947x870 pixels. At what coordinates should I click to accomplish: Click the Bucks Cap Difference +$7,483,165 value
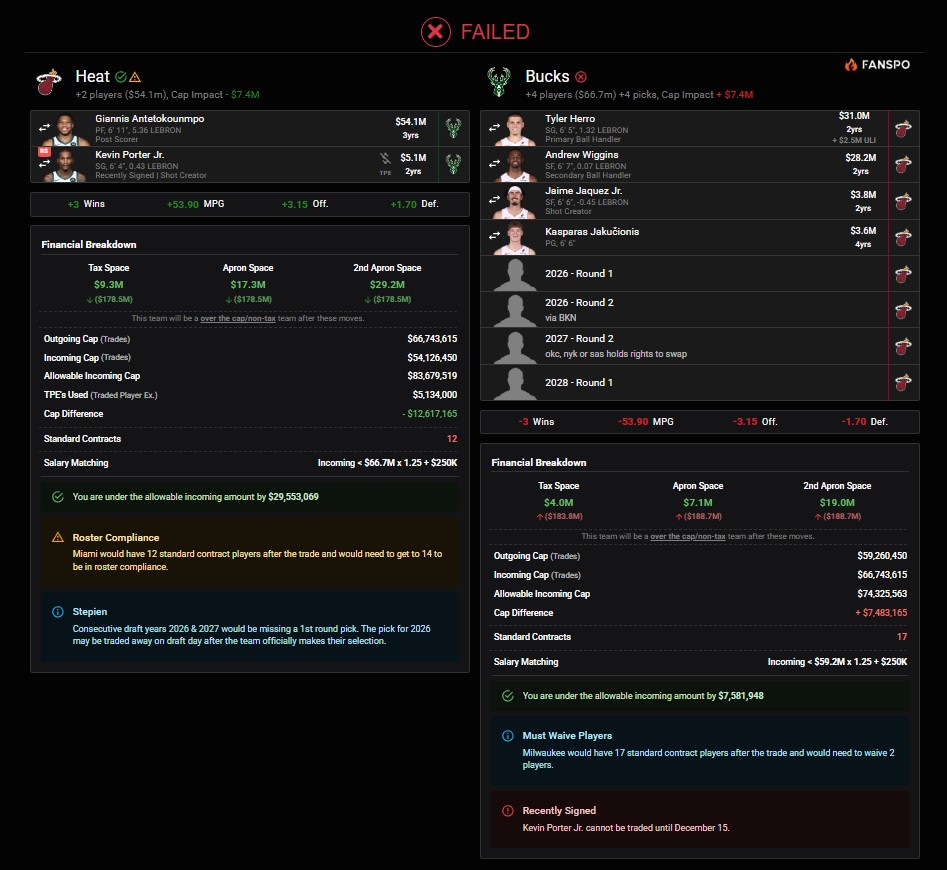click(x=881, y=613)
